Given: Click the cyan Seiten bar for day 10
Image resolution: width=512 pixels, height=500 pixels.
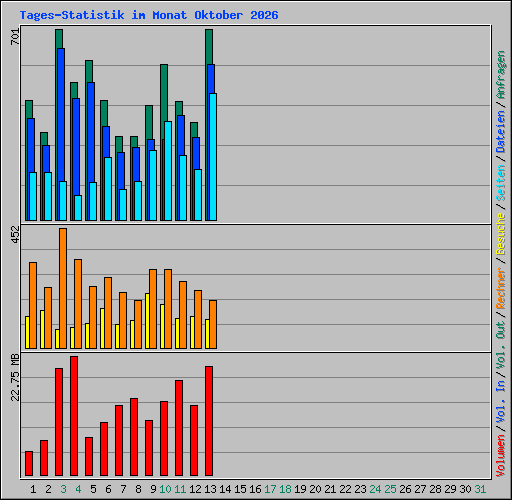Looking at the screenshot, I should point(168,171).
